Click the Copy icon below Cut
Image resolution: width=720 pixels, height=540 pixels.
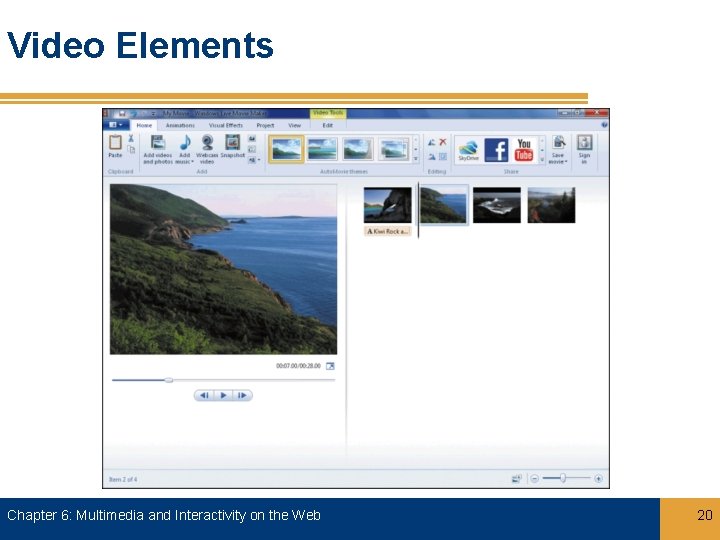coord(131,149)
